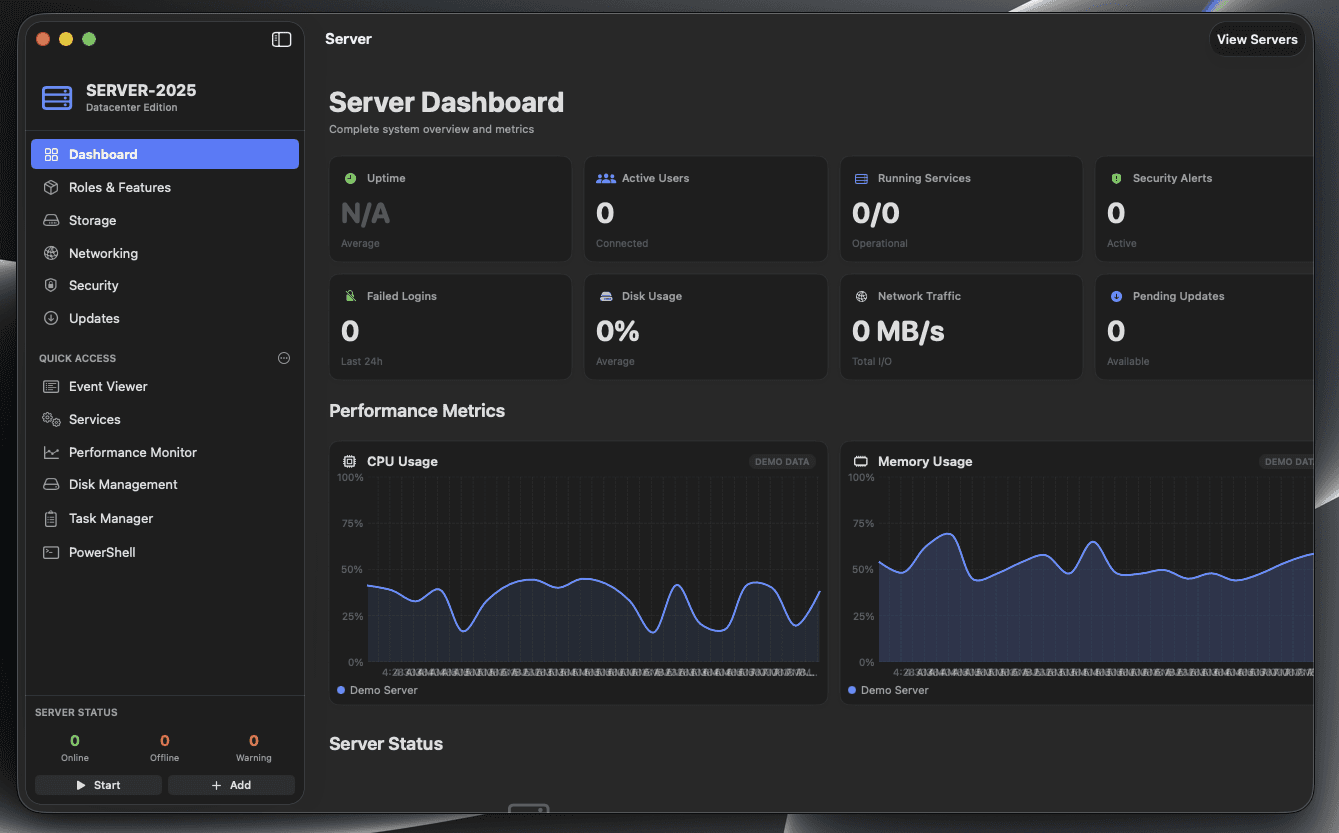Click the Add server button

point(231,785)
